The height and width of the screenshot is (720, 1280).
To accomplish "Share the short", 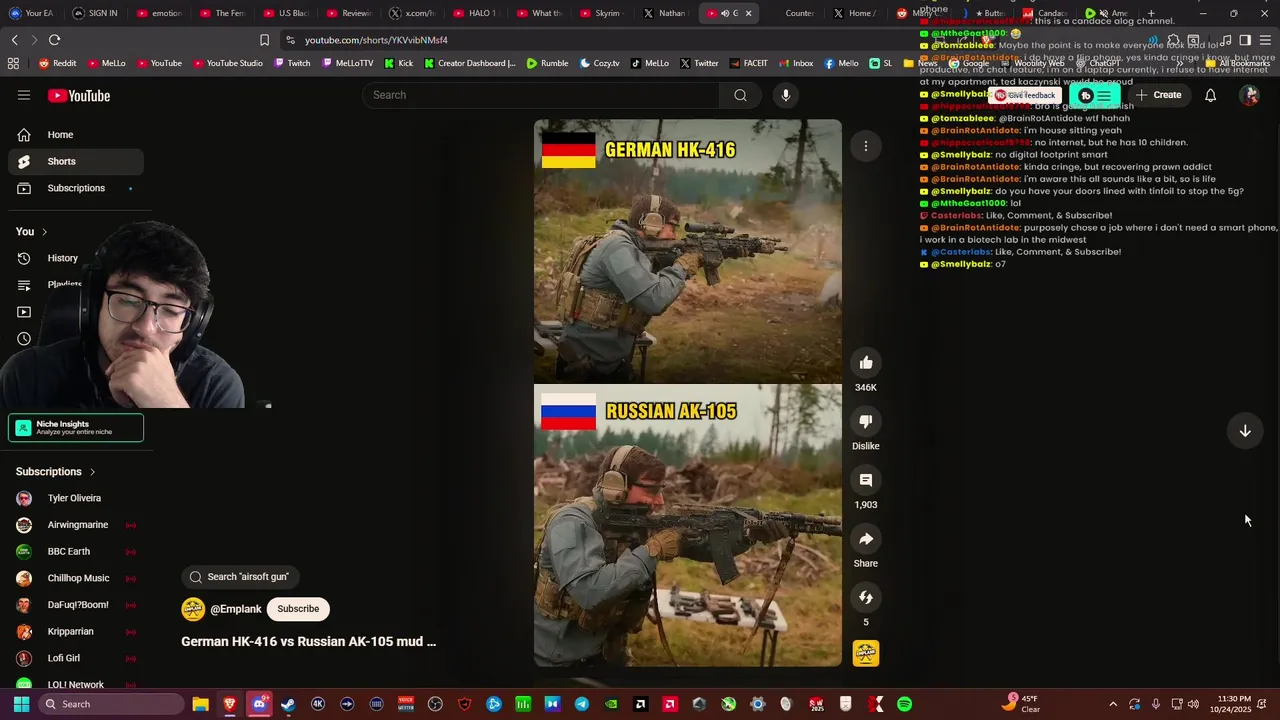I will 866,539.
